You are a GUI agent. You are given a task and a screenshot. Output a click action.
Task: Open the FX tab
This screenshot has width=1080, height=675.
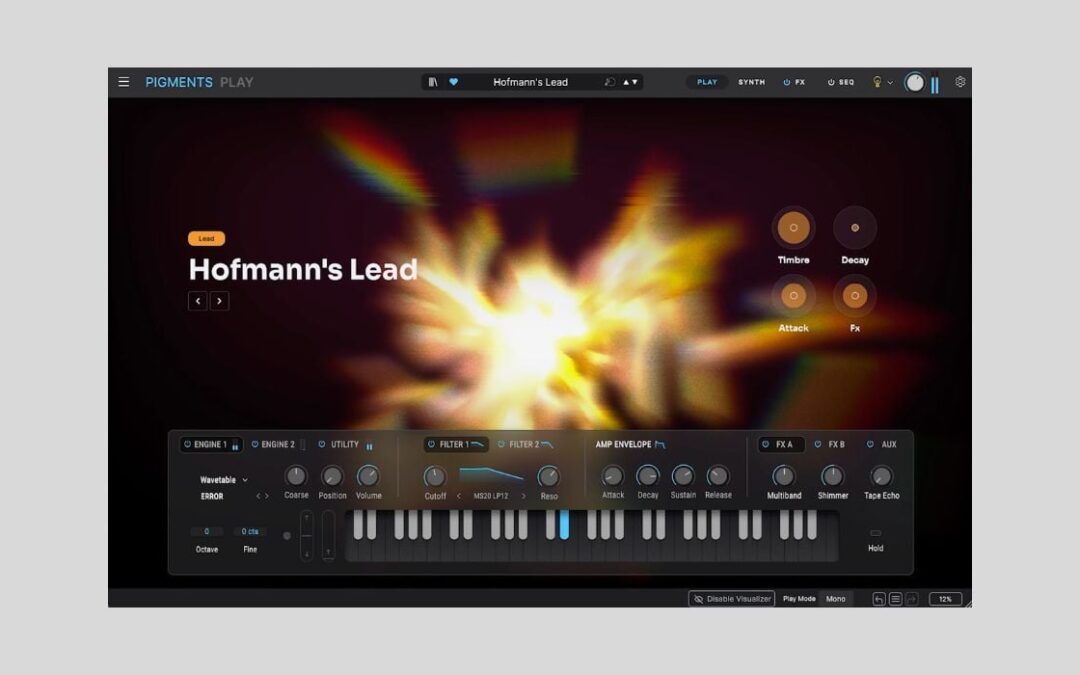(x=800, y=82)
